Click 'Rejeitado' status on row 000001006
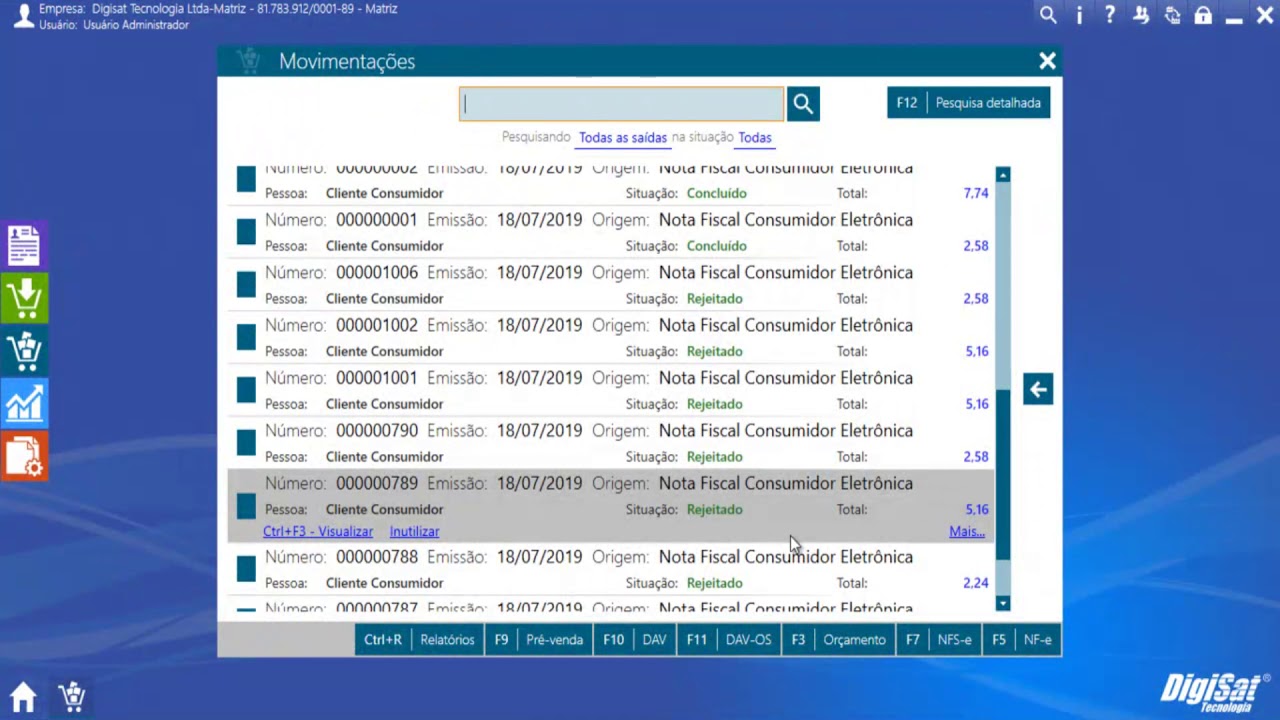 pos(715,299)
